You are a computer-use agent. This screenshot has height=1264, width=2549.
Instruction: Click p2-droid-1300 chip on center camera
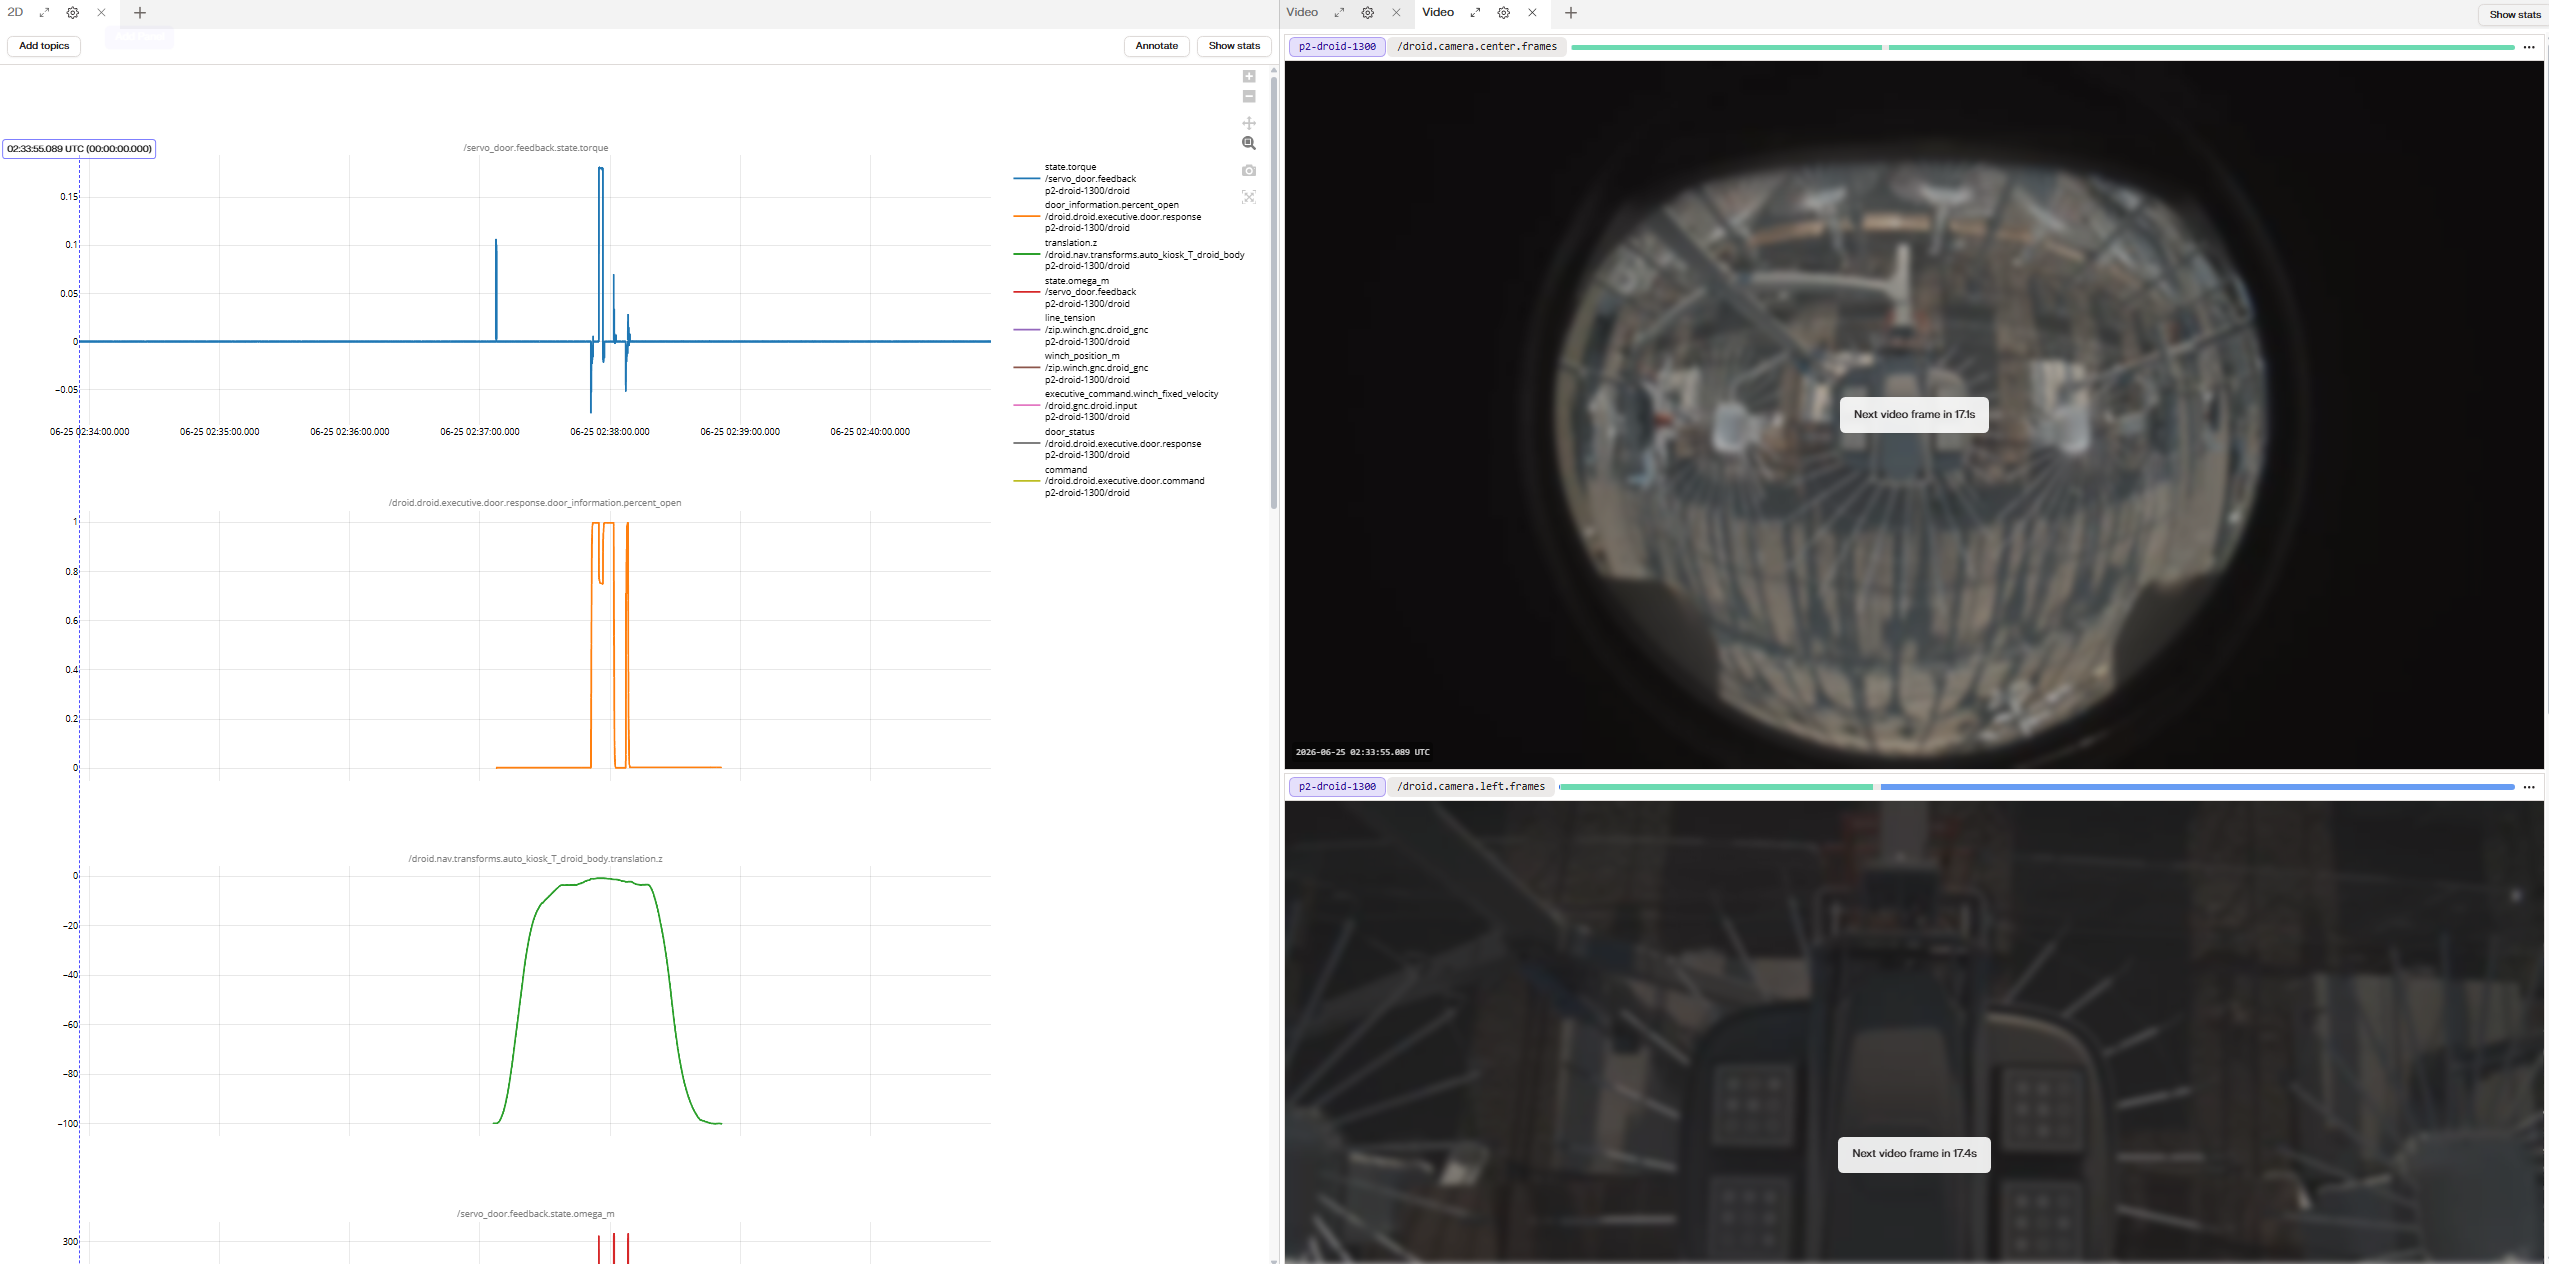(1337, 47)
